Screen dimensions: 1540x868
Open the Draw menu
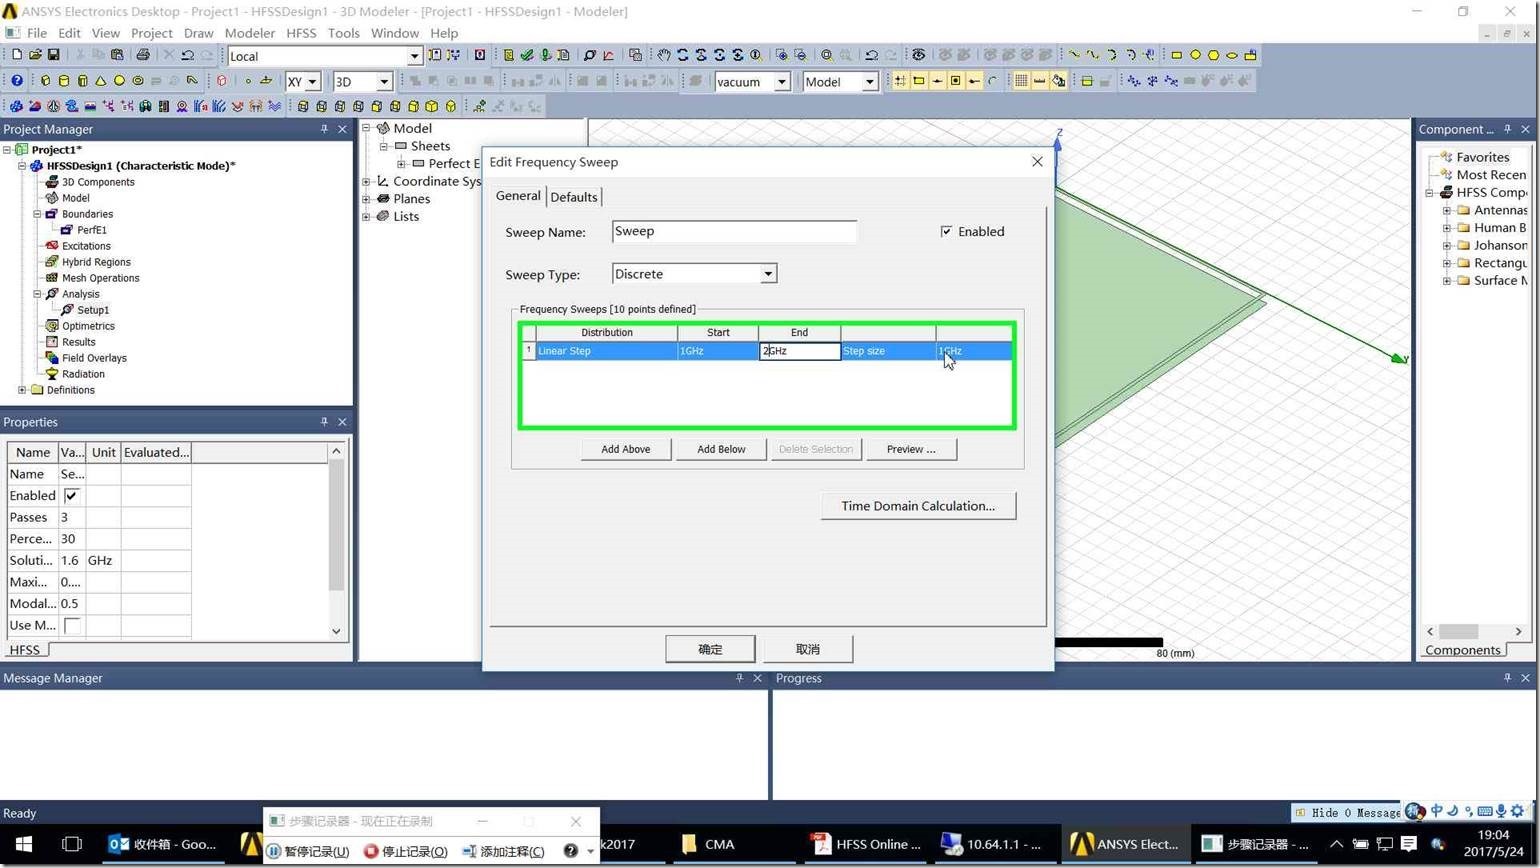[x=198, y=33]
